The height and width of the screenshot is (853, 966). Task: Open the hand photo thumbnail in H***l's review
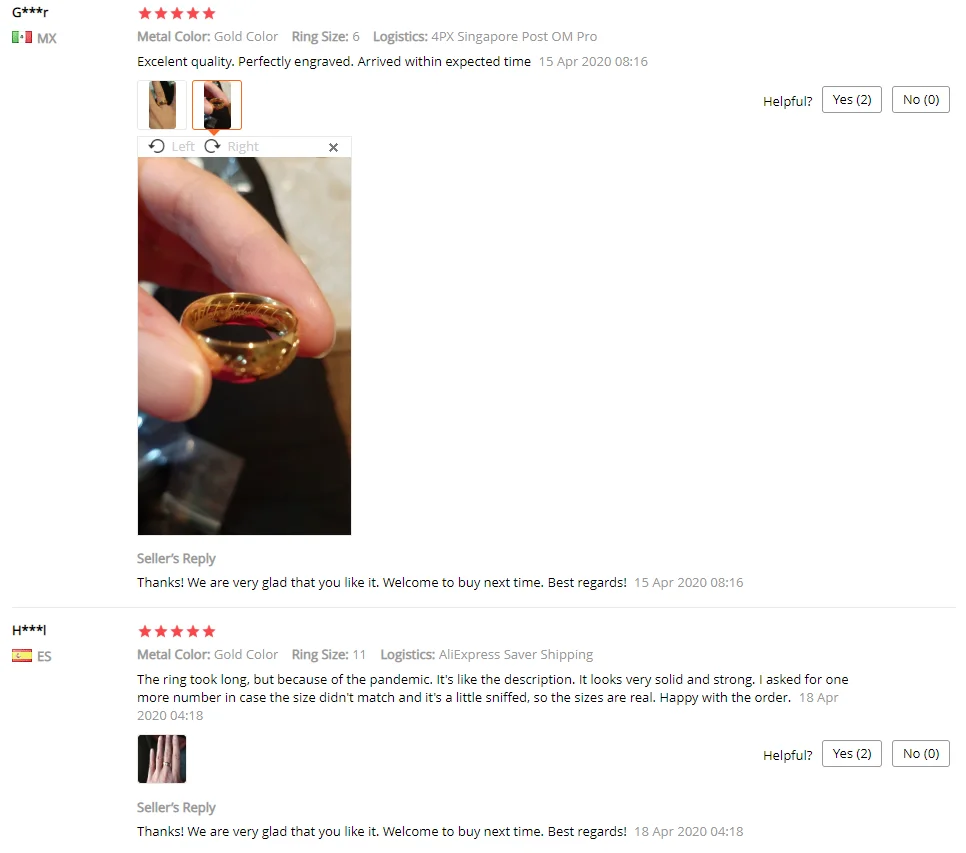[x=162, y=759]
